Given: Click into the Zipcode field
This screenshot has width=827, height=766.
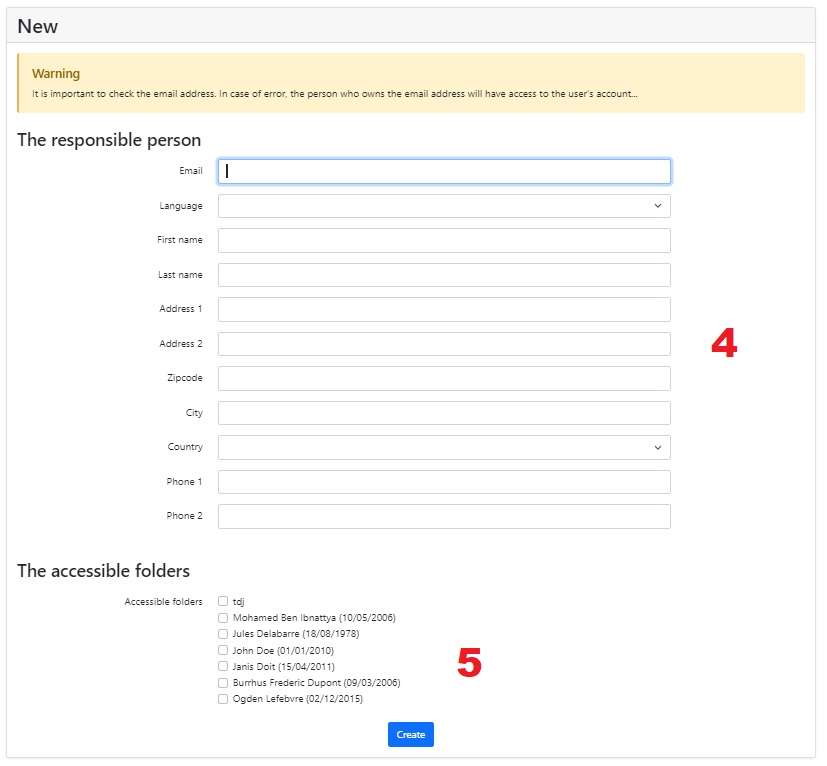Looking at the screenshot, I should (444, 378).
